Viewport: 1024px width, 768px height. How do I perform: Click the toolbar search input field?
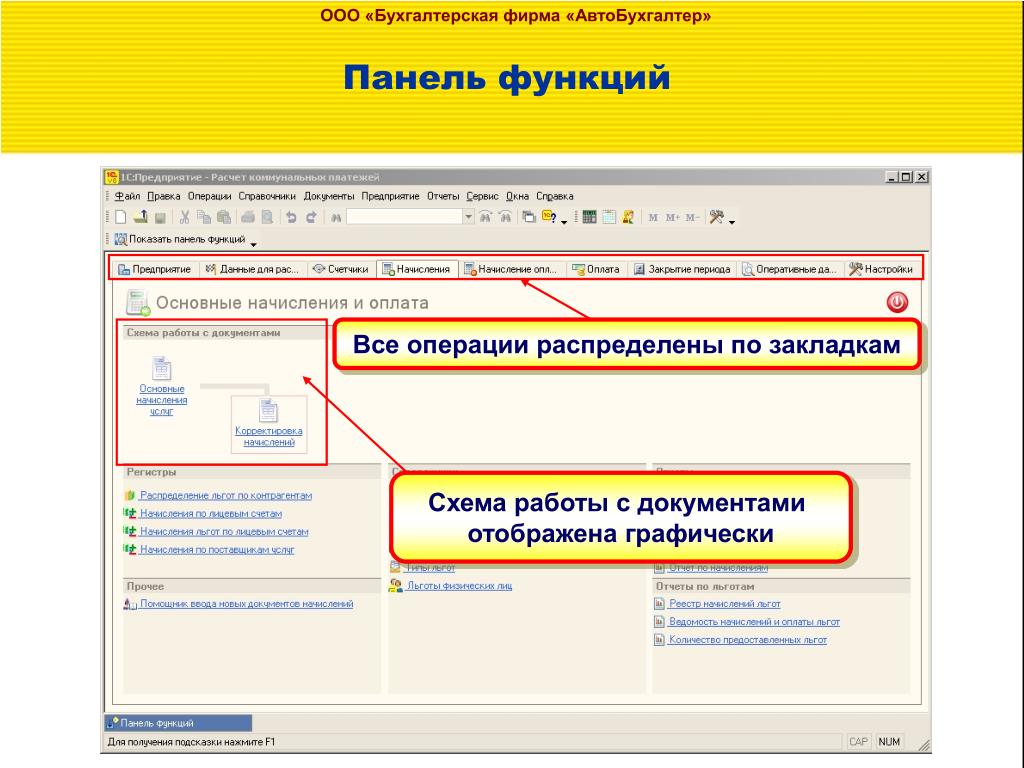[x=403, y=216]
